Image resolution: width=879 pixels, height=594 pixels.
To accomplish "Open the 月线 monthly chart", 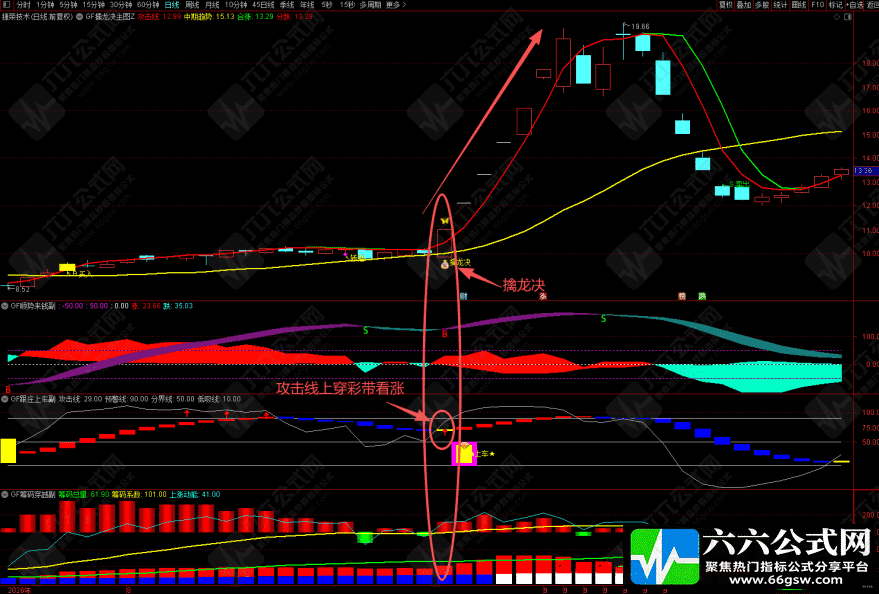I will [x=212, y=4].
